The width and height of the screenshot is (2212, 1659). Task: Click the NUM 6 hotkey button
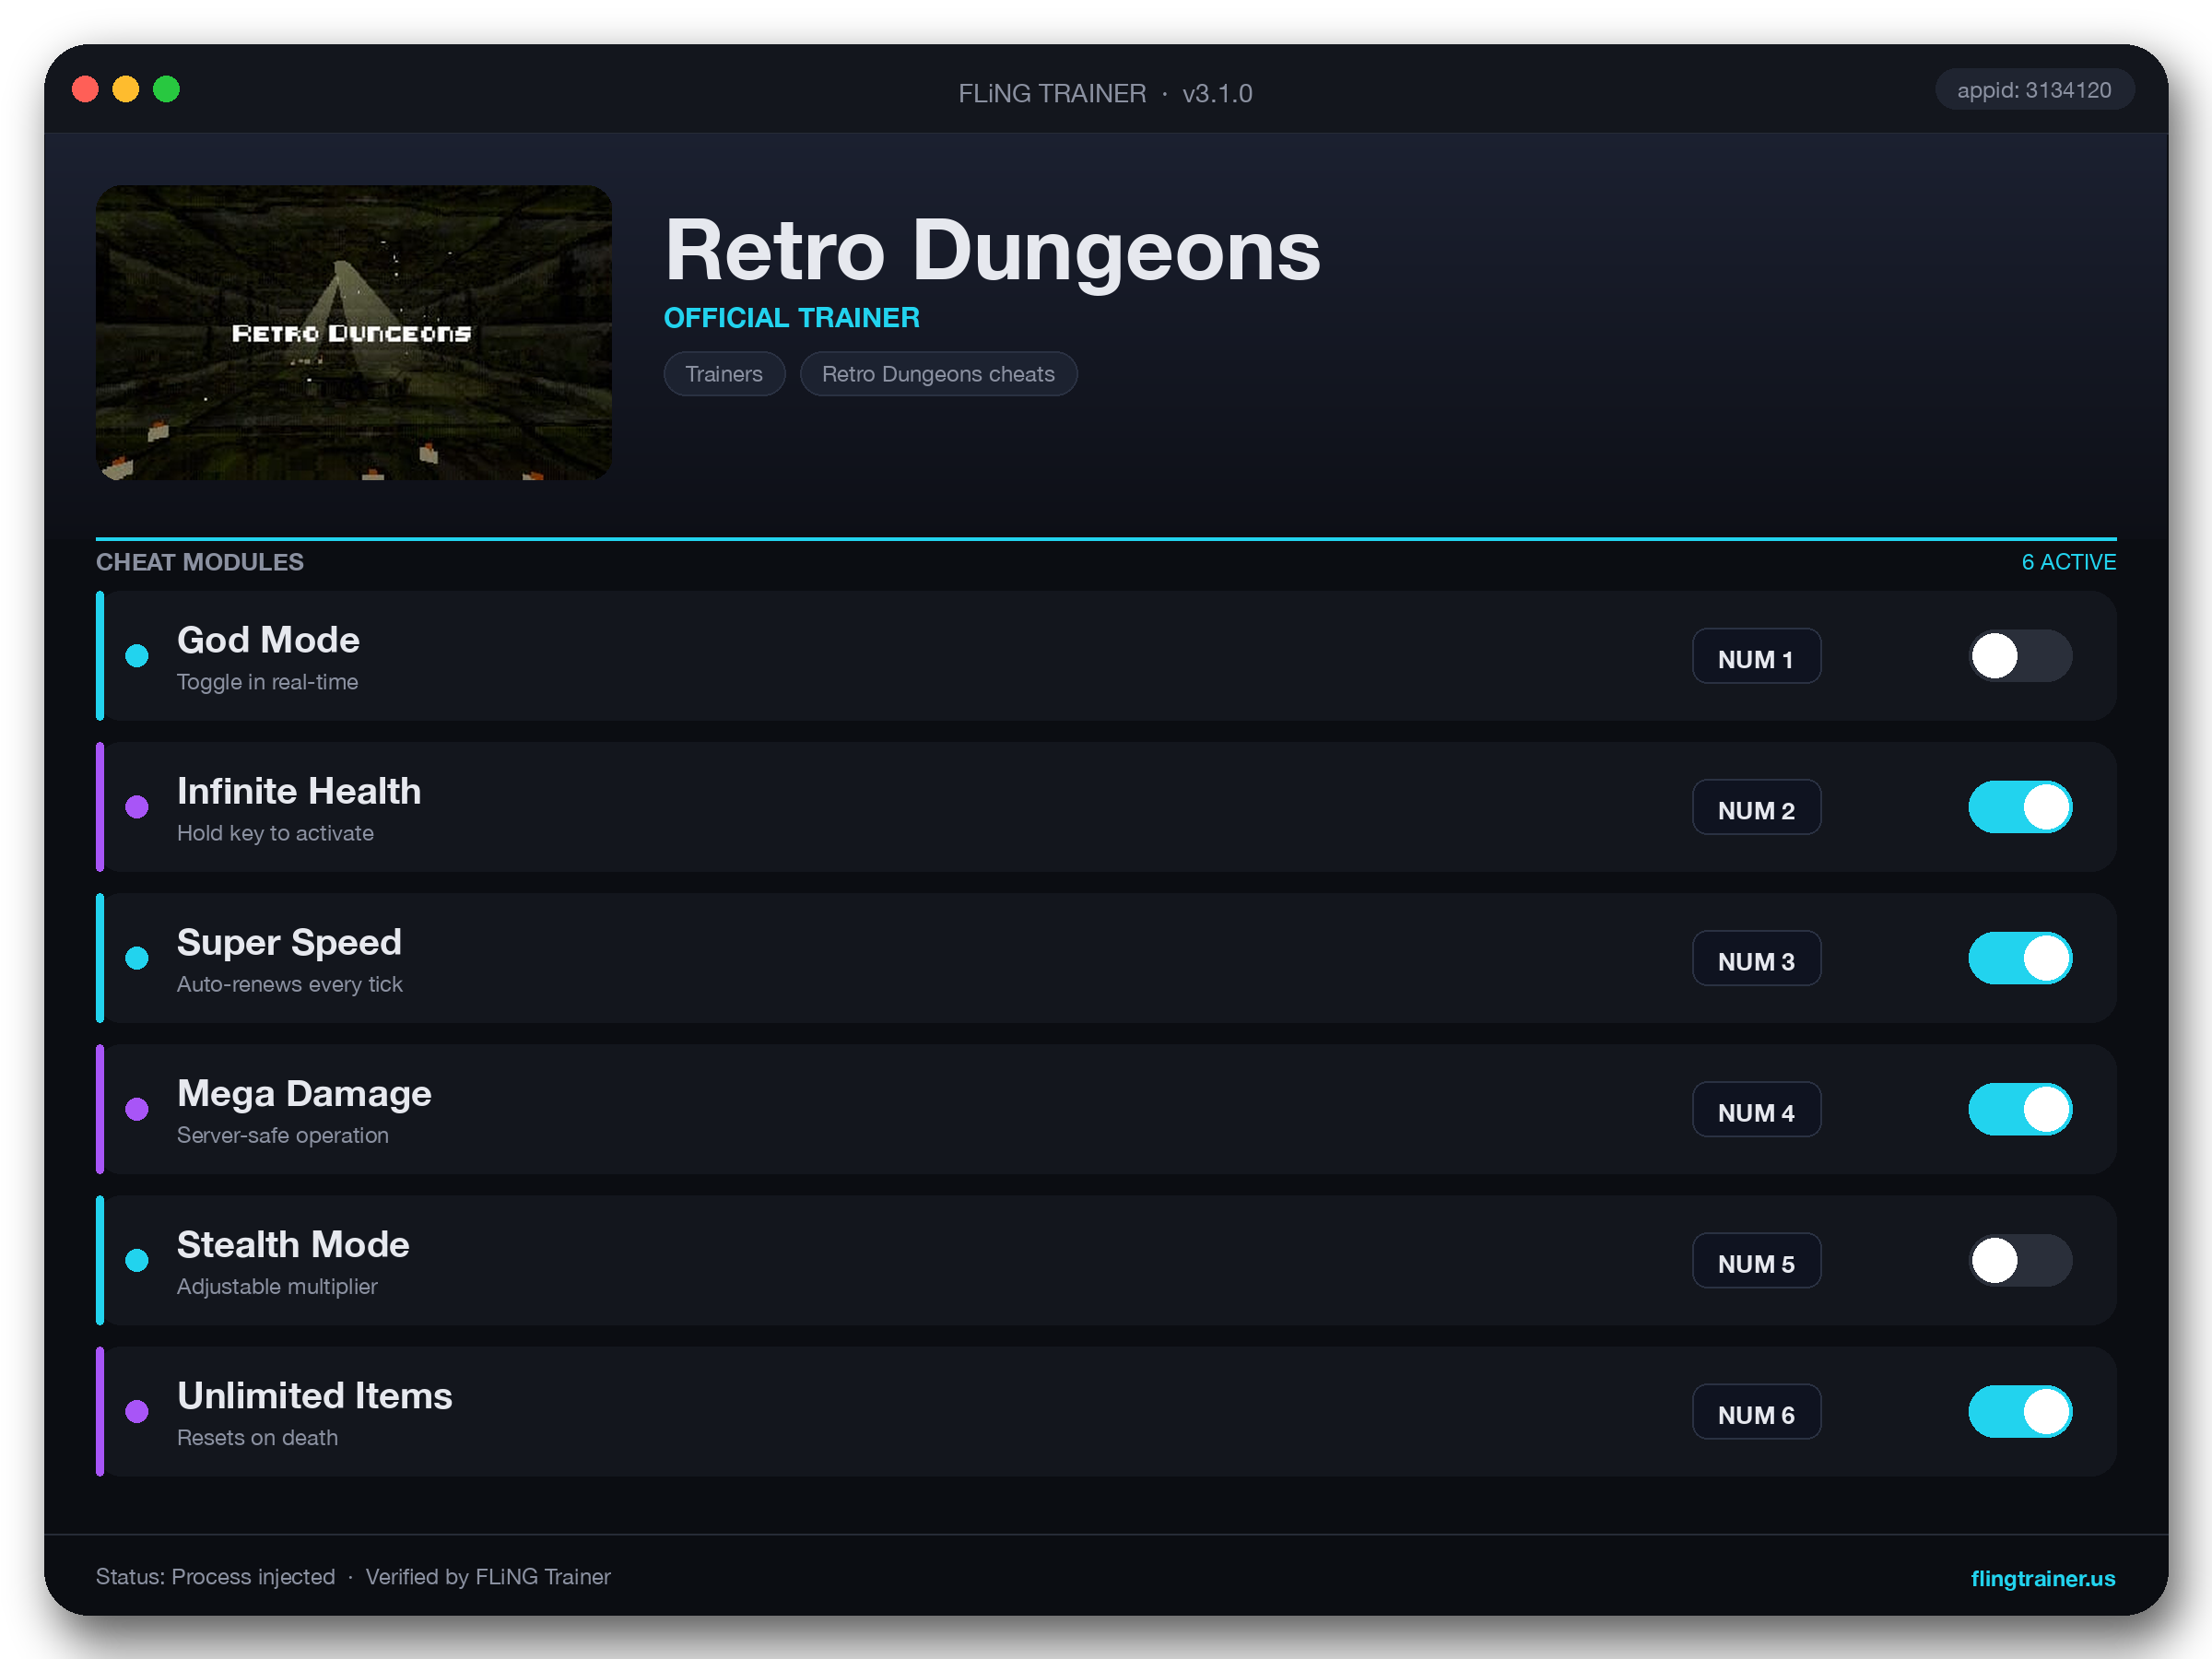(x=1756, y=1412)
